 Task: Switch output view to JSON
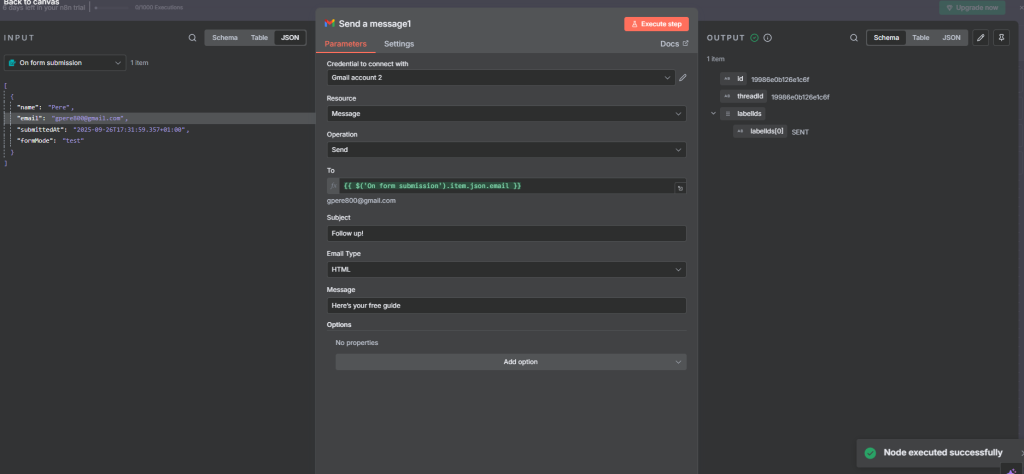point(952,38)
